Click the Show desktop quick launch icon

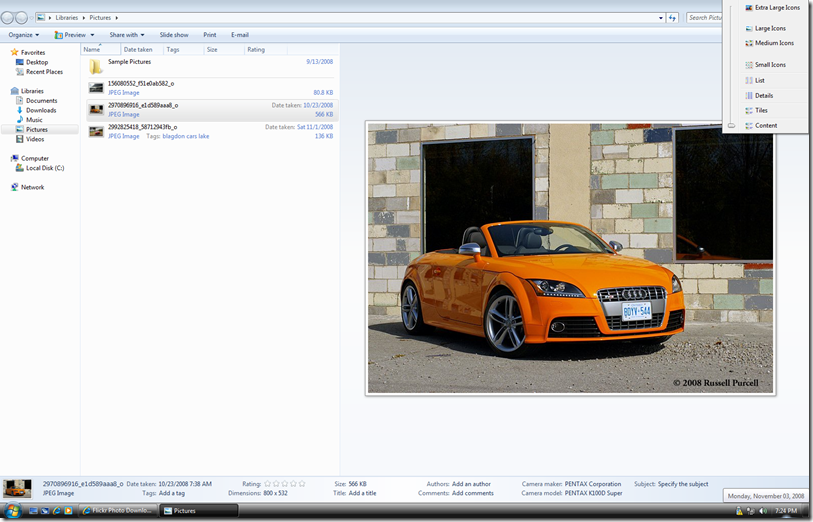34,511
